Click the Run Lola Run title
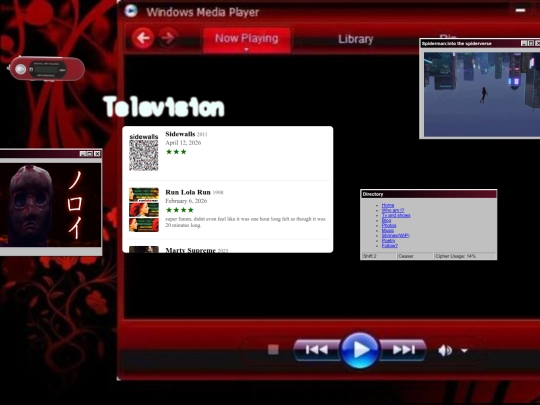This screenshot has height=405, width=540. coord(188,192)
